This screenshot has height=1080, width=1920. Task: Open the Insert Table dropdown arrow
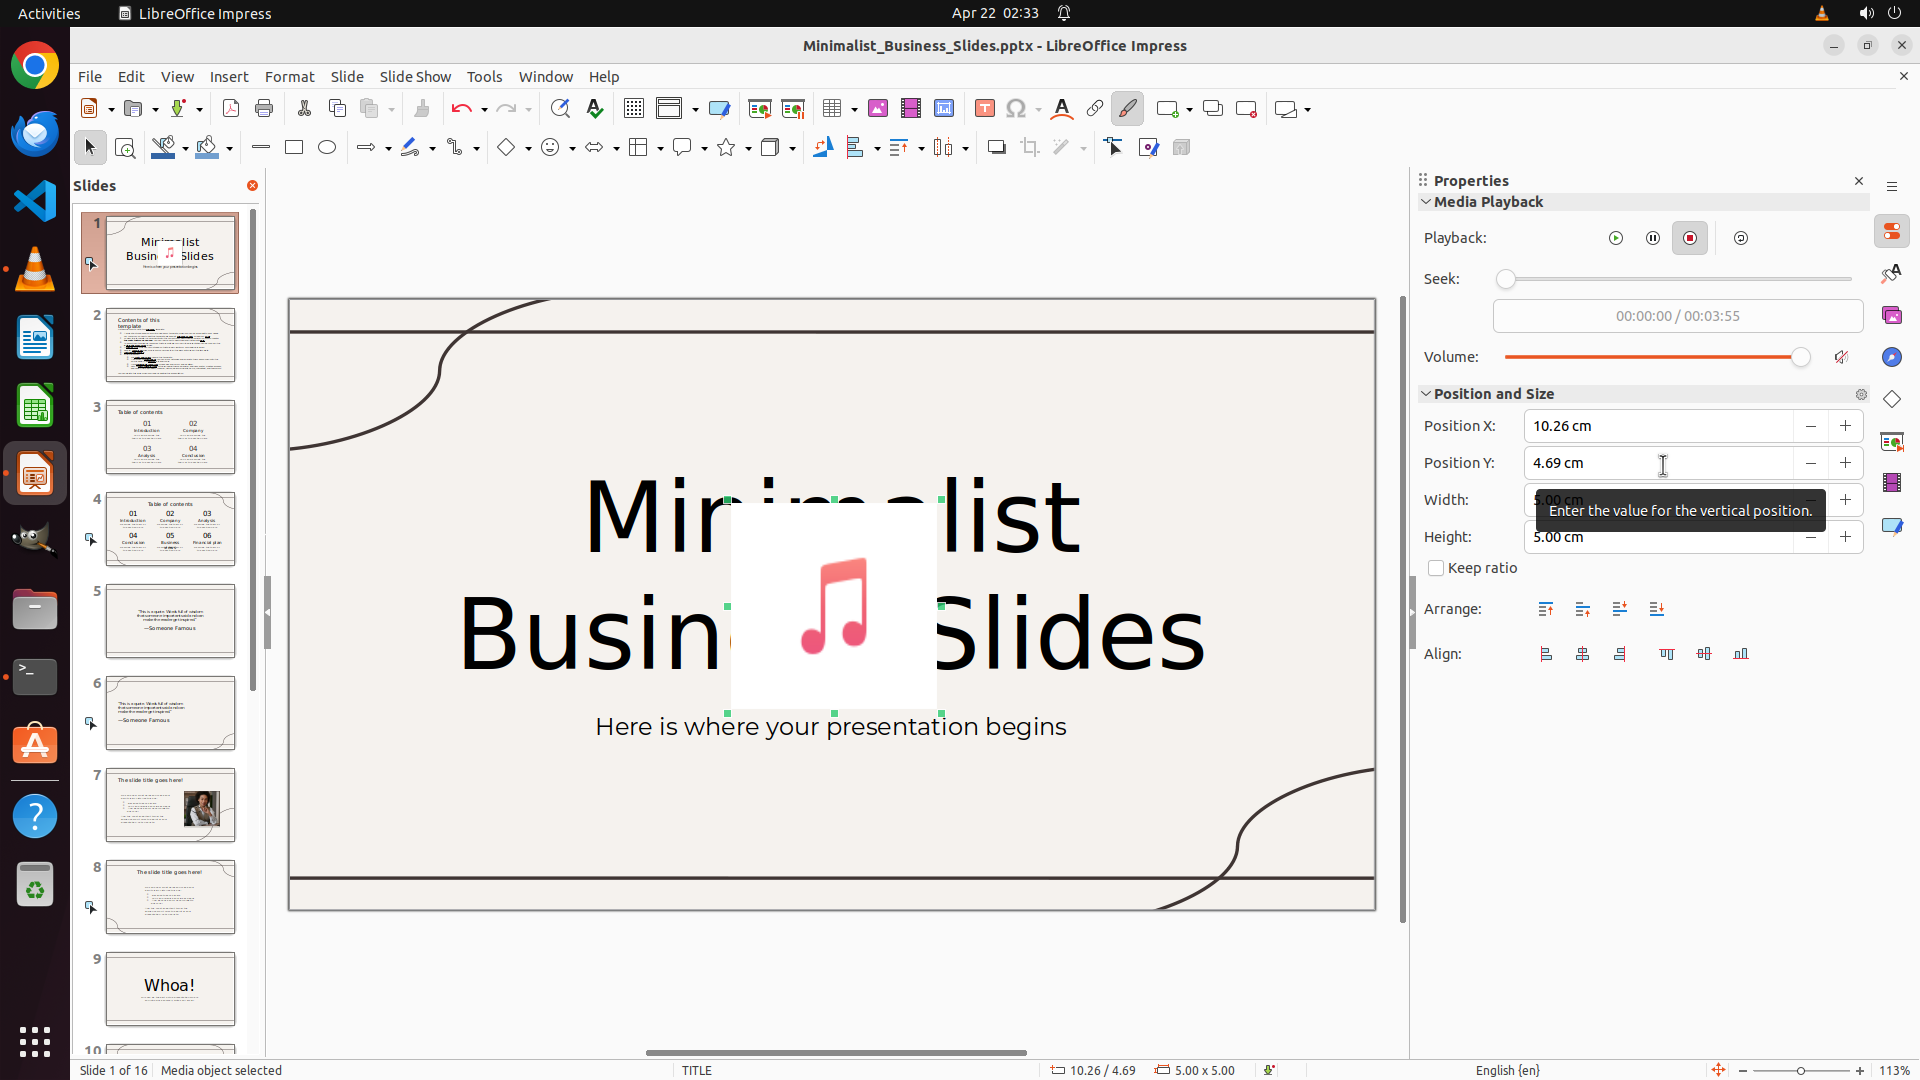pos(855,109)
